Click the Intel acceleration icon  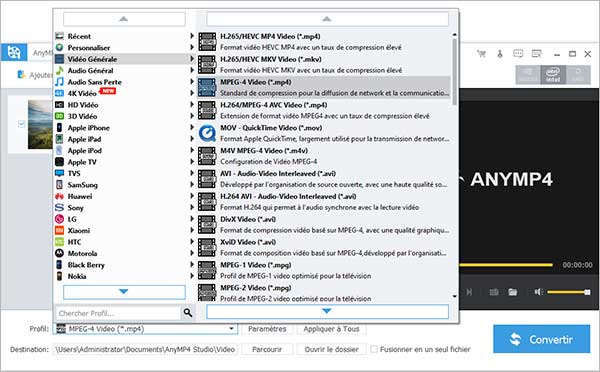coord(553,75)
